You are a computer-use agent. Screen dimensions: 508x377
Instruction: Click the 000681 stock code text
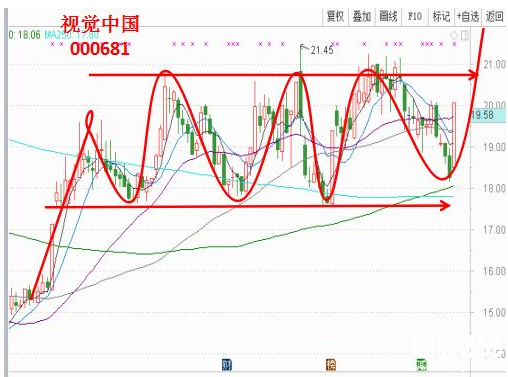[99, 49]
